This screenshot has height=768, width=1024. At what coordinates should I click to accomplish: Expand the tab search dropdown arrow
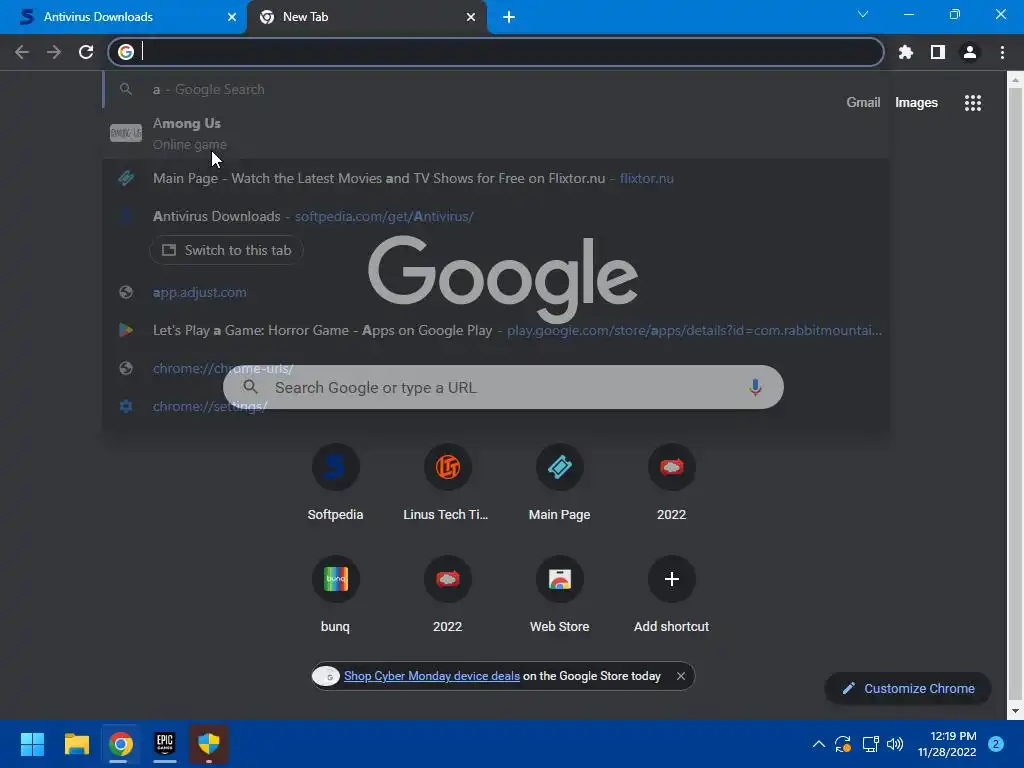pyautogui.click(x=863, y=14)
